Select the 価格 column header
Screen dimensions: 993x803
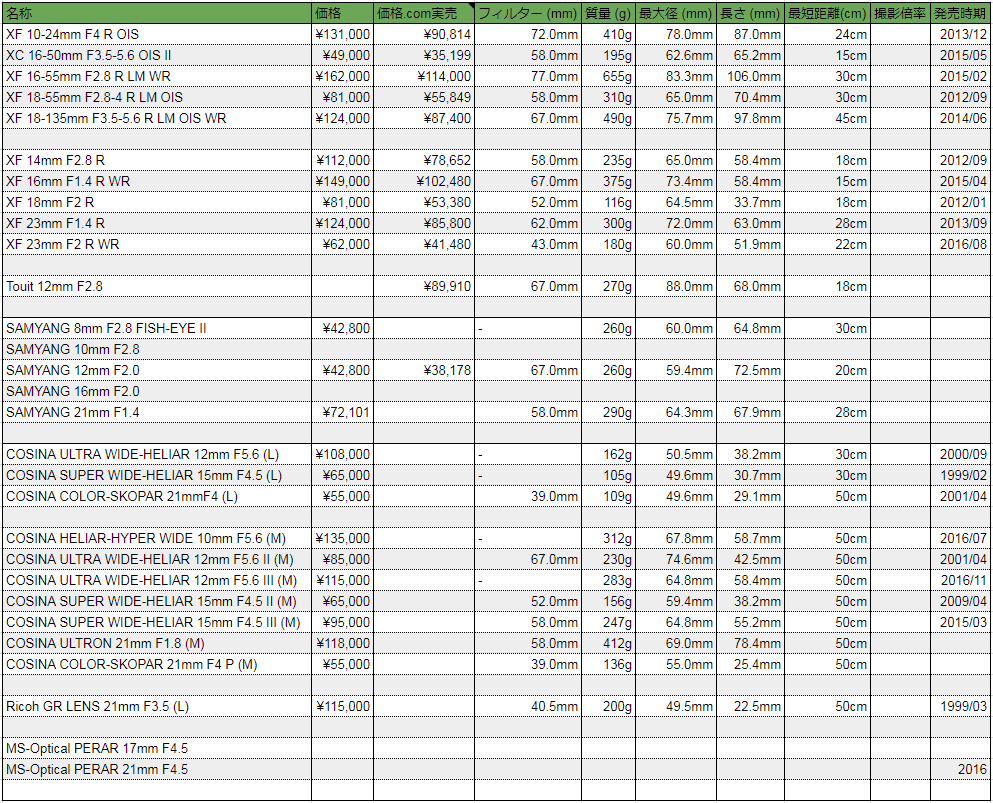click(x=342, y=13)
